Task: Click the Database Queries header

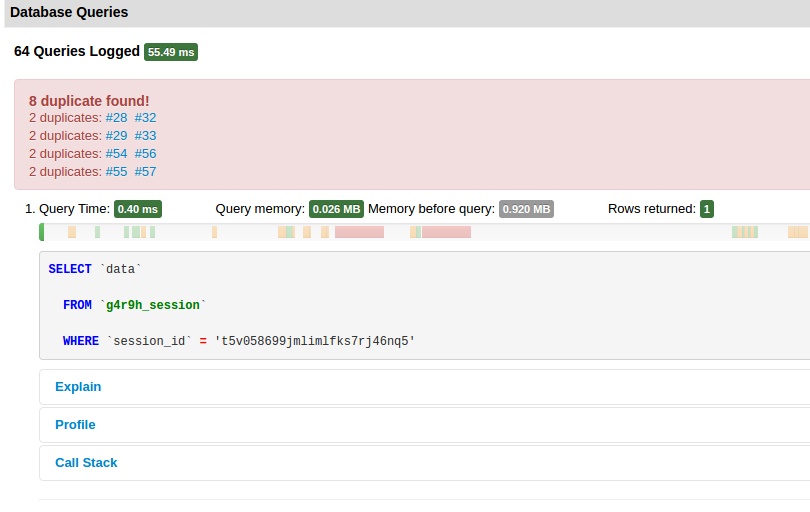Action: coord(69,12)
